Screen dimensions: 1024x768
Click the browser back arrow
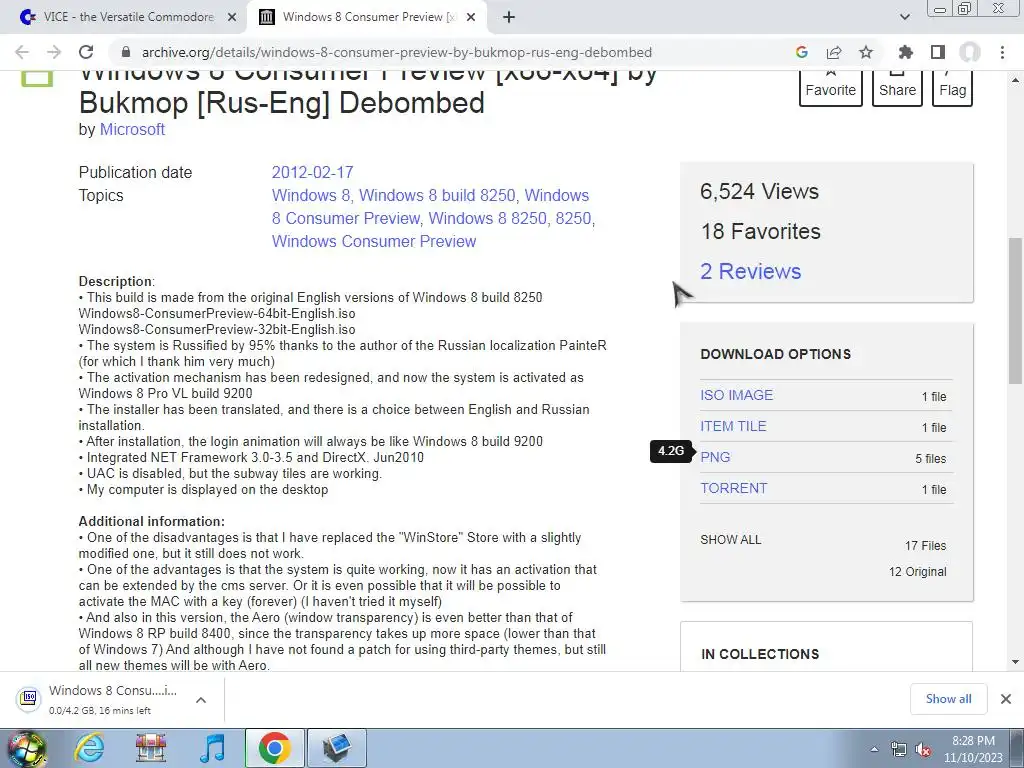22,52
